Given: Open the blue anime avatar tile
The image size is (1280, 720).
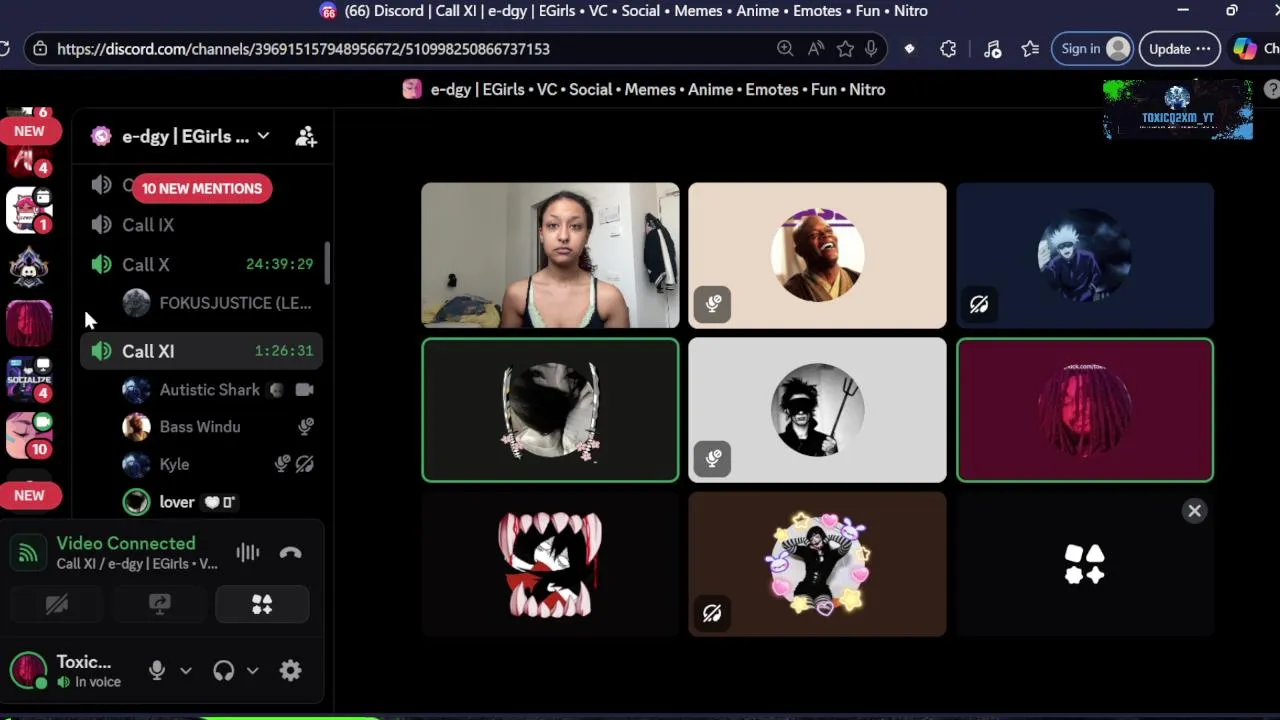Looking at the screenshot, I should click(1085, 255).
